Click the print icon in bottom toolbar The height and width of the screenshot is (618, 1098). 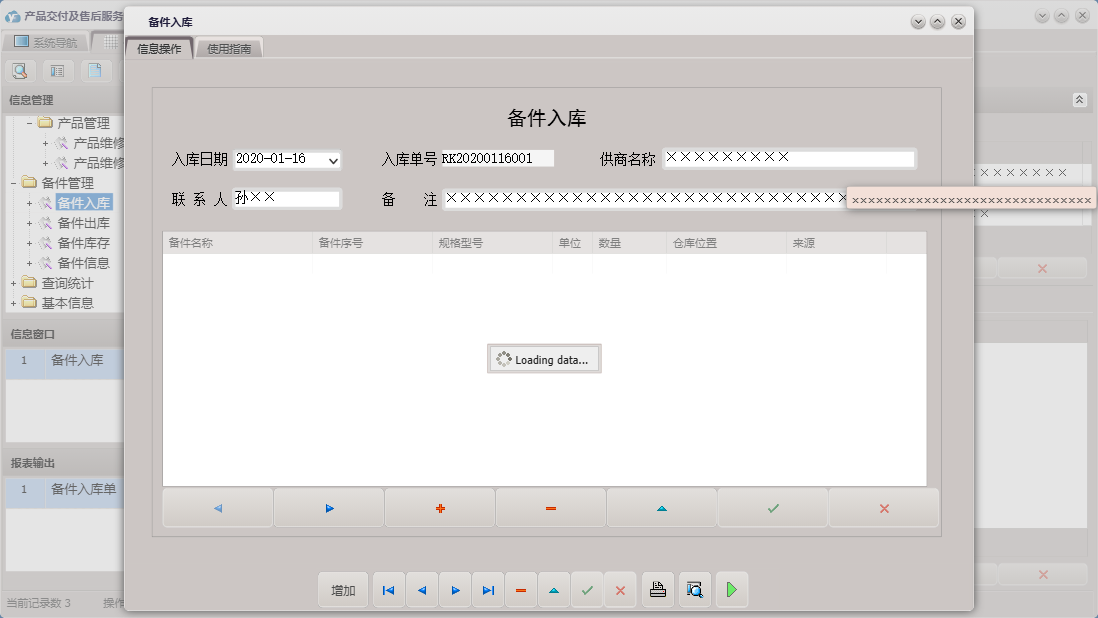(657, 590)
